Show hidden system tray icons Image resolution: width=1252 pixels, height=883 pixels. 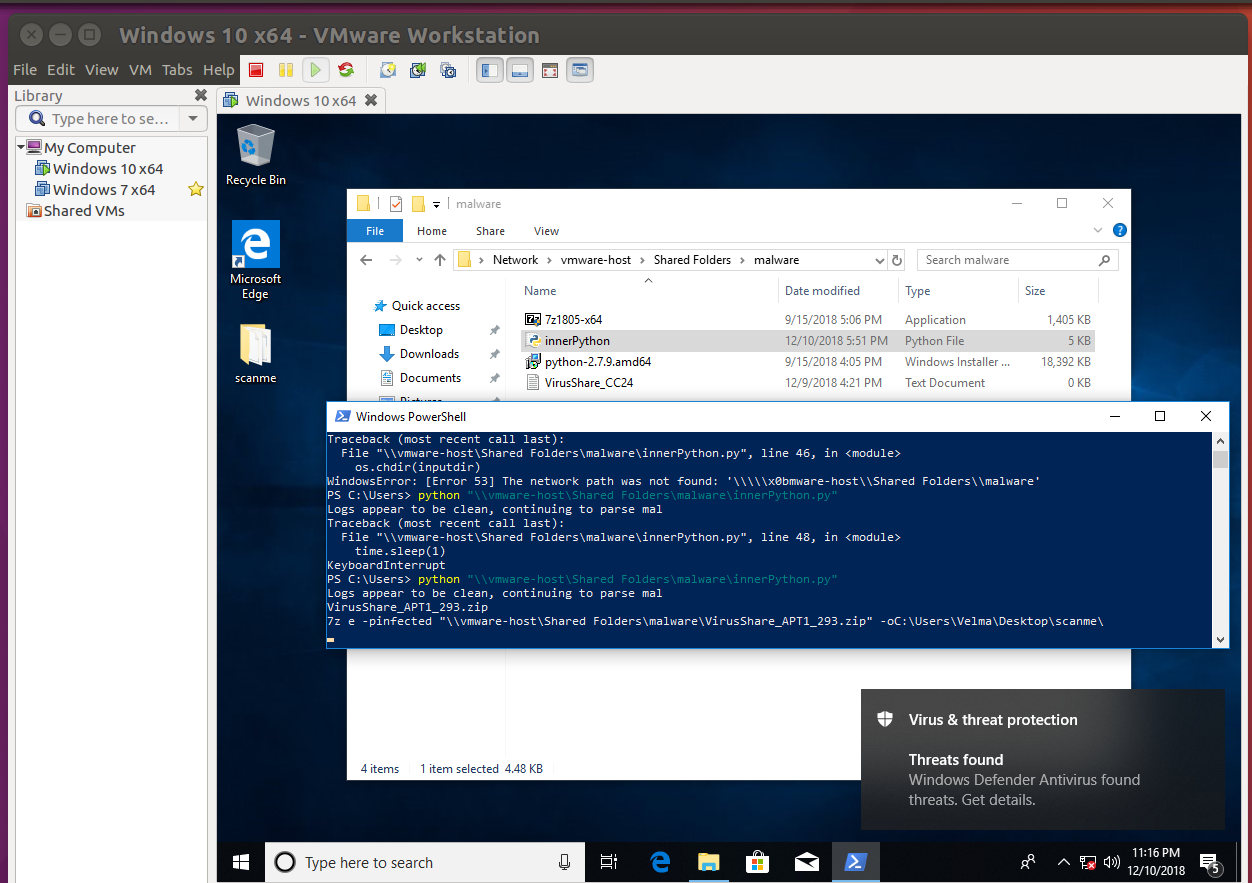pyautogui.click(x=1063, y=862)
